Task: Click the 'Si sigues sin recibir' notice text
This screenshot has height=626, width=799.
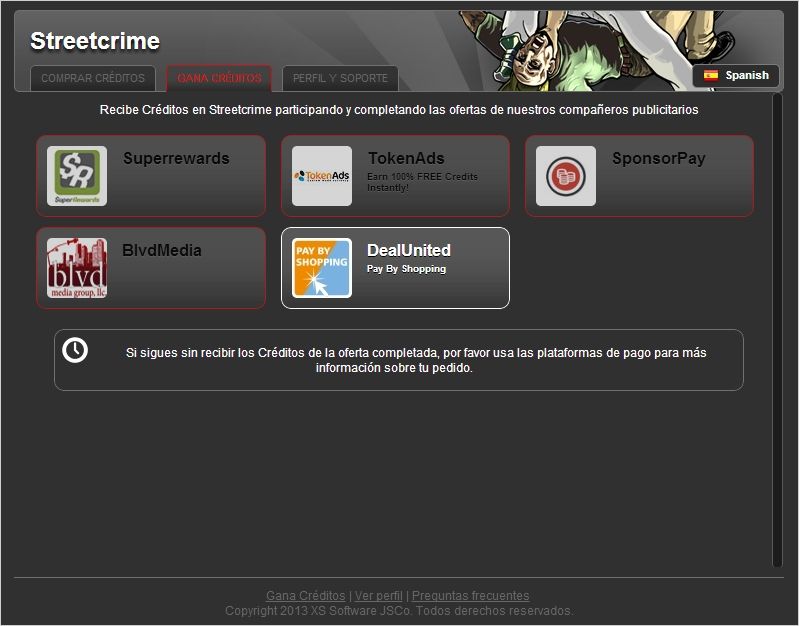Action: point(416,360)
